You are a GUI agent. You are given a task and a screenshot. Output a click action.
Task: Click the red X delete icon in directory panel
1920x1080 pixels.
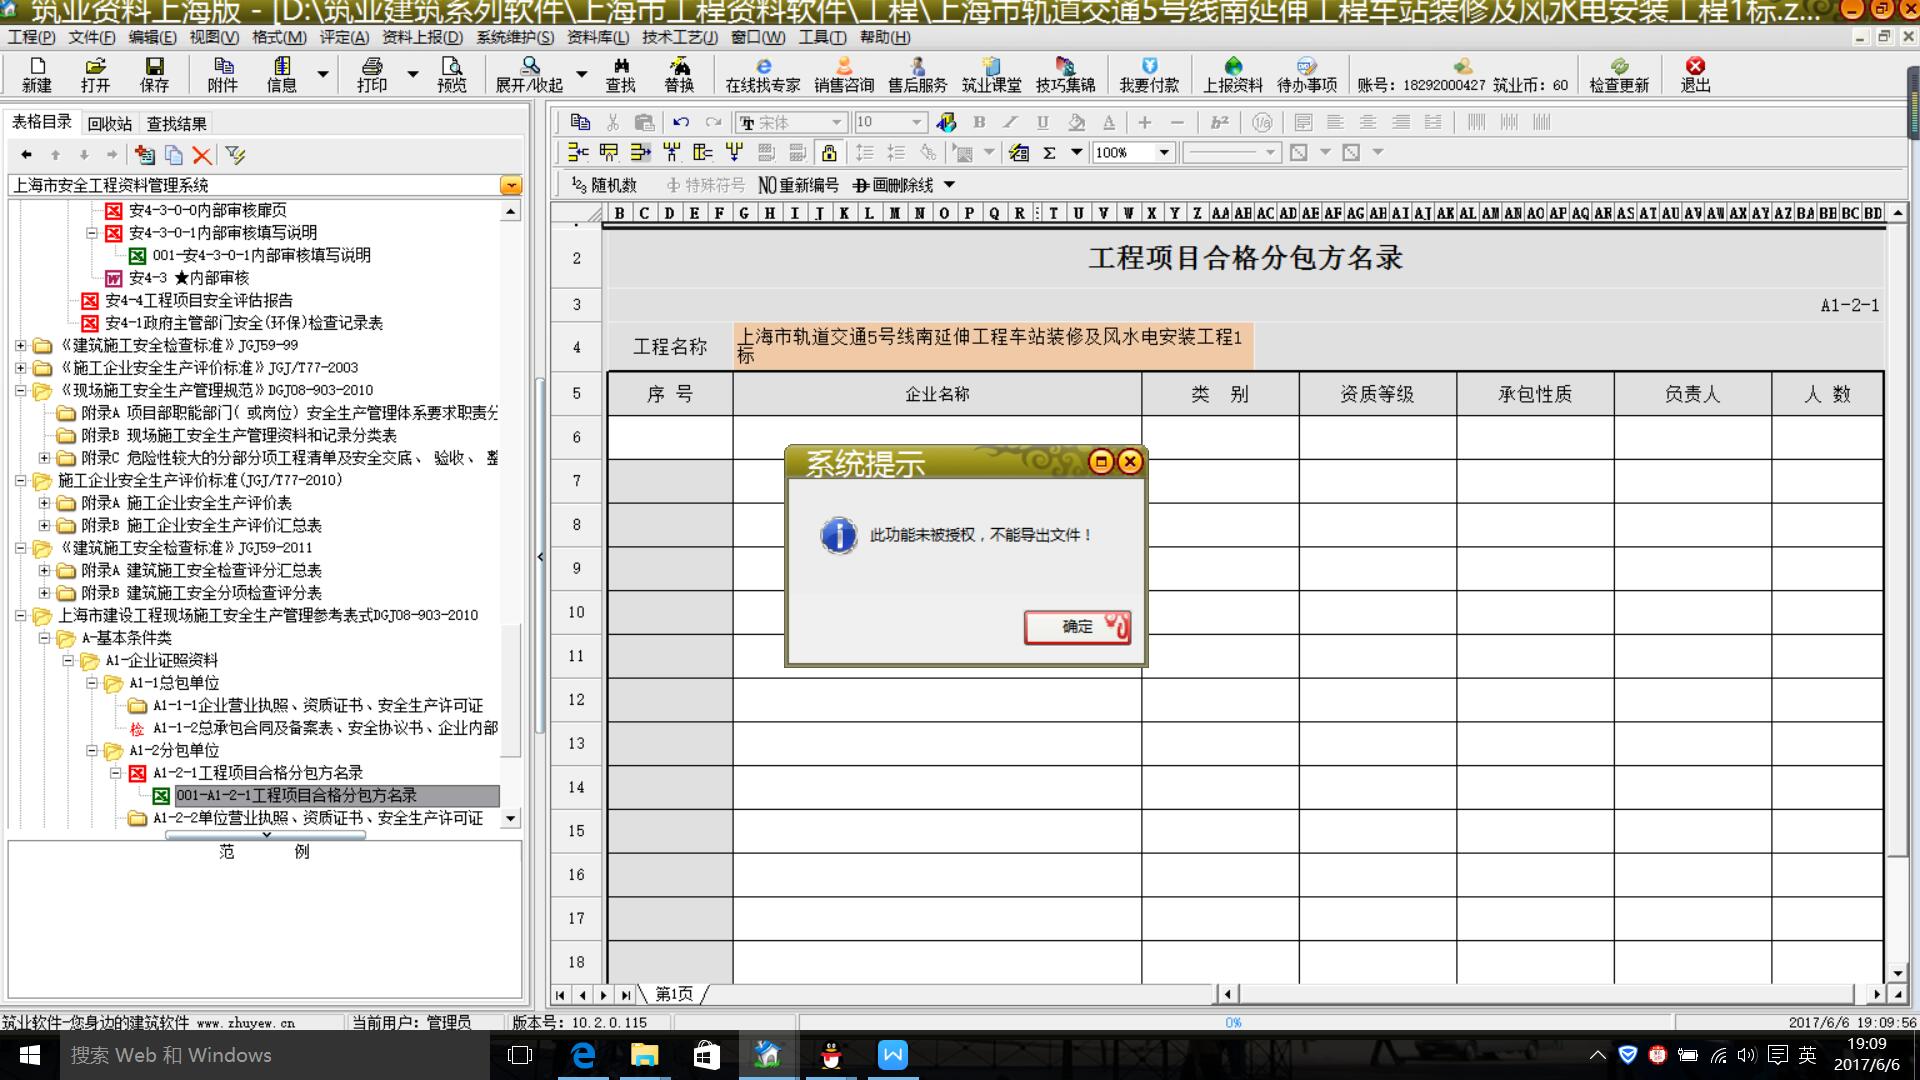click(202, 155)
